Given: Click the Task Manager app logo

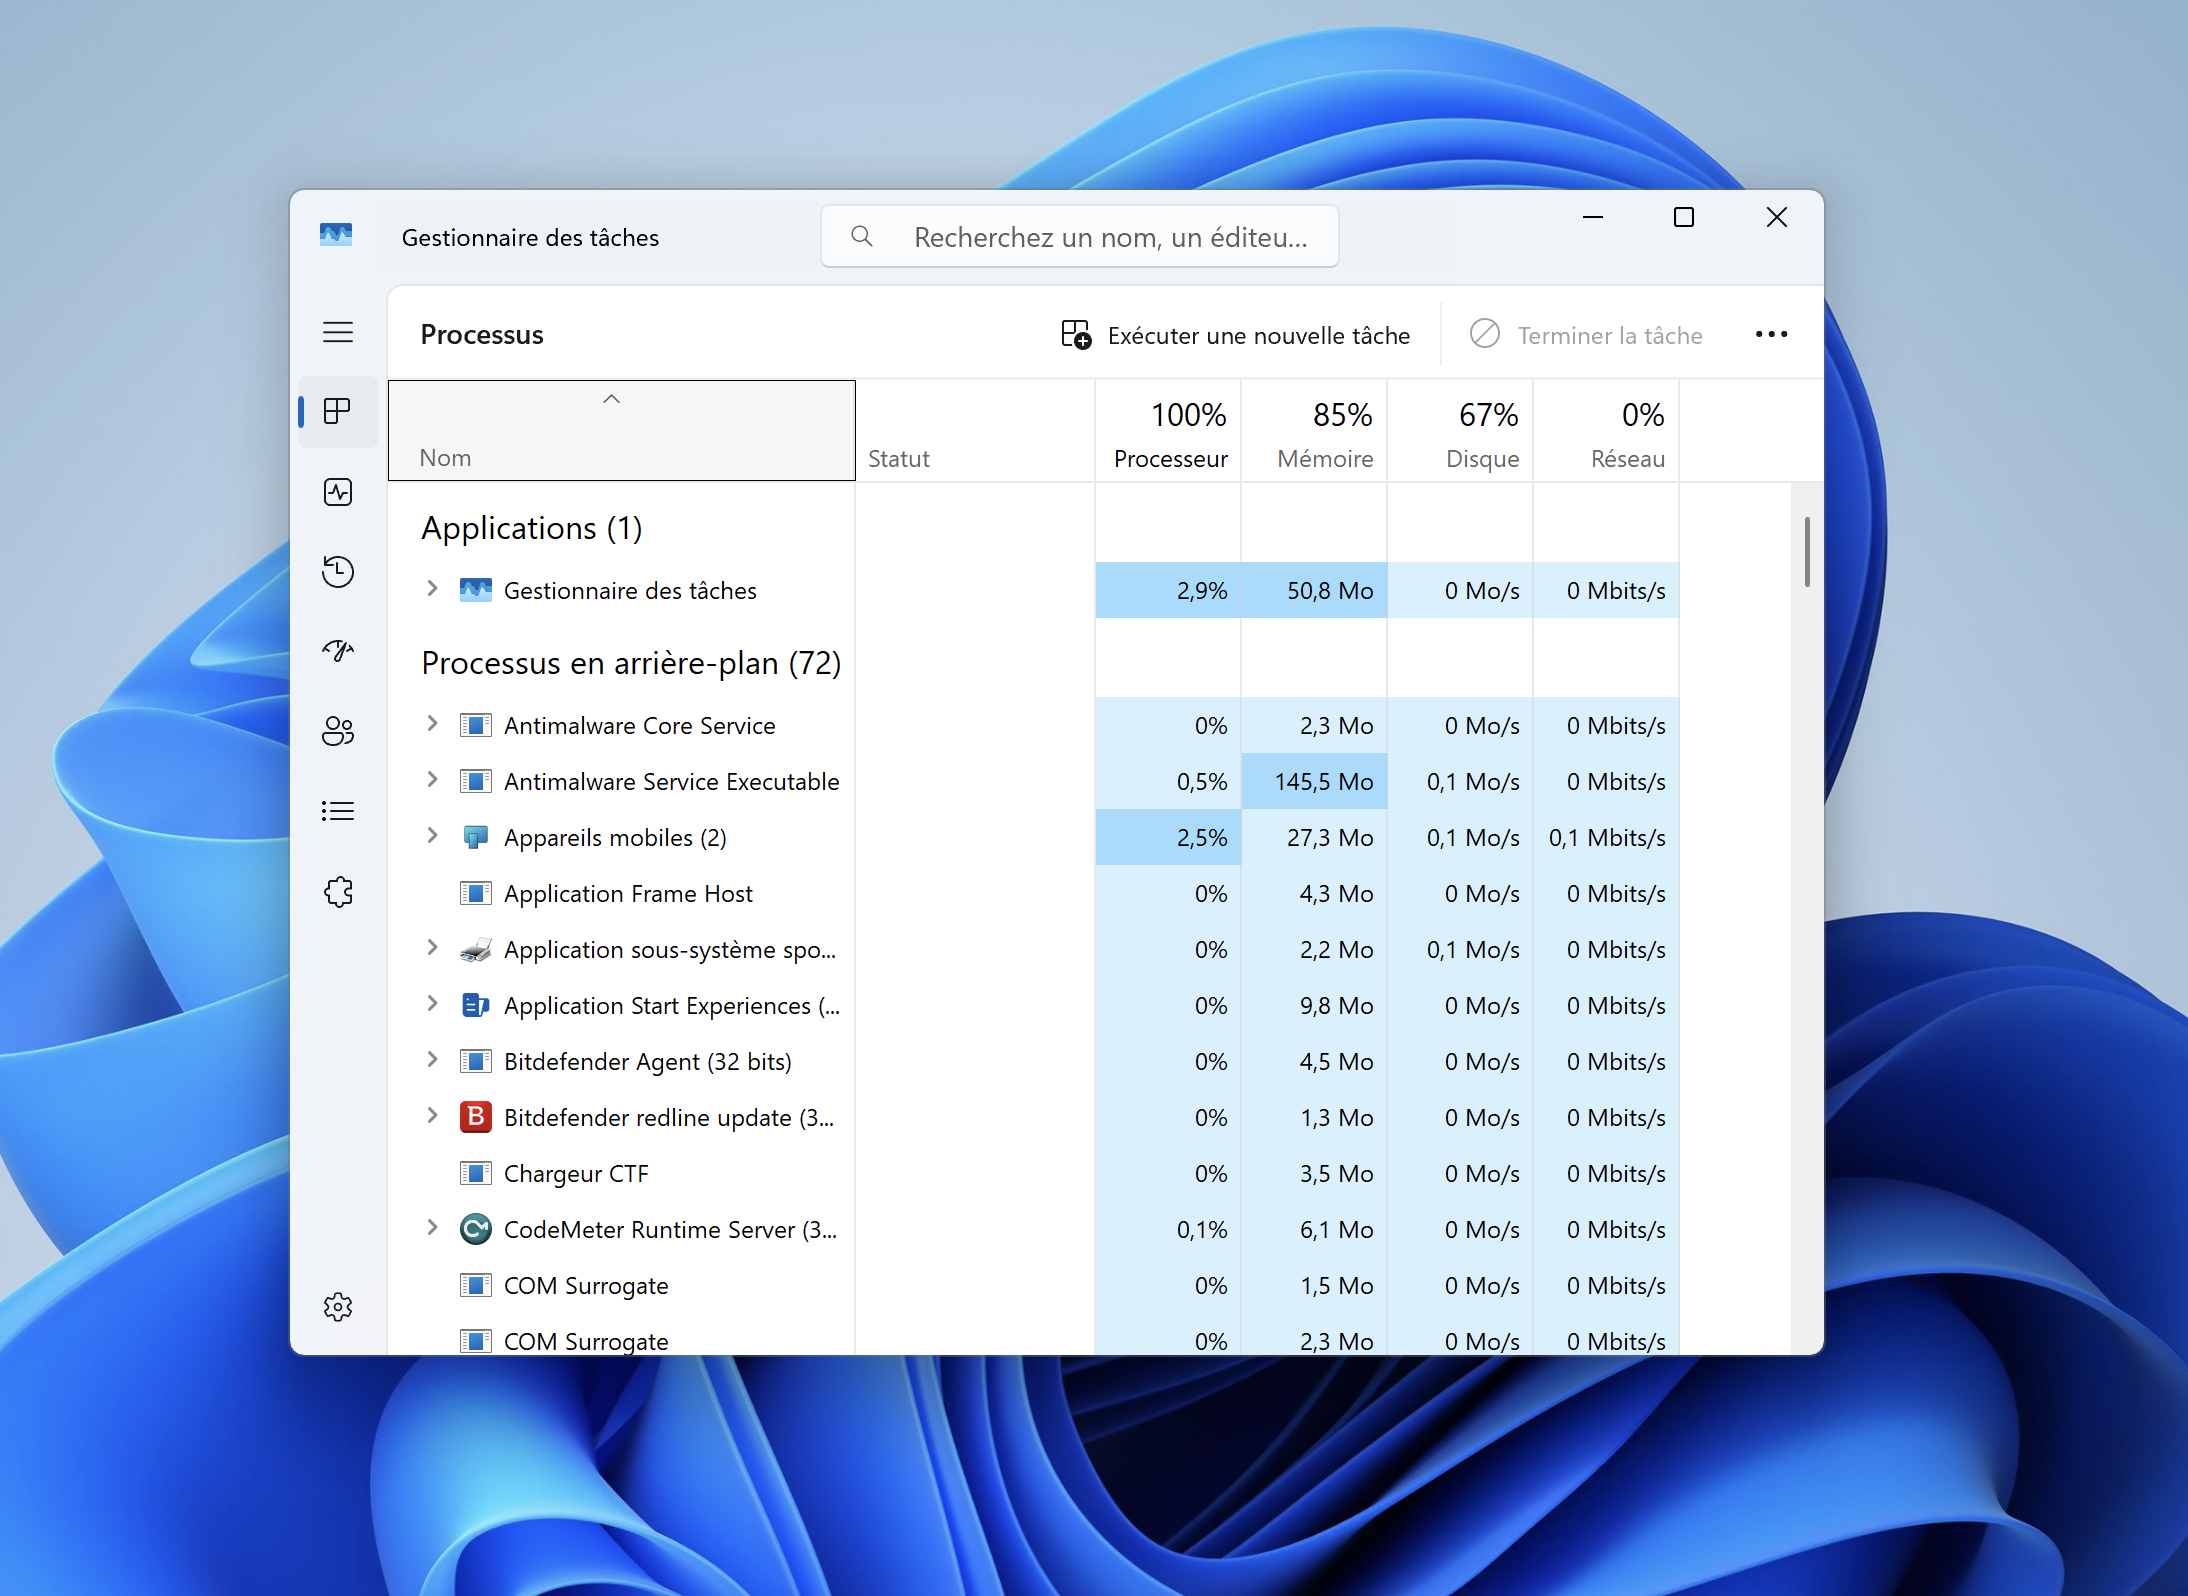Looking at the screenshot, I should [336, 236].
